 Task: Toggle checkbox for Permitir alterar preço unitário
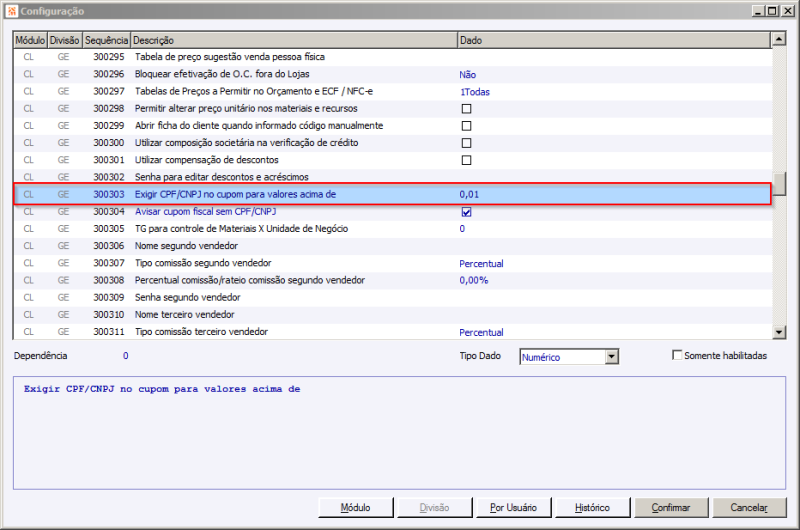tap(466, 109)
